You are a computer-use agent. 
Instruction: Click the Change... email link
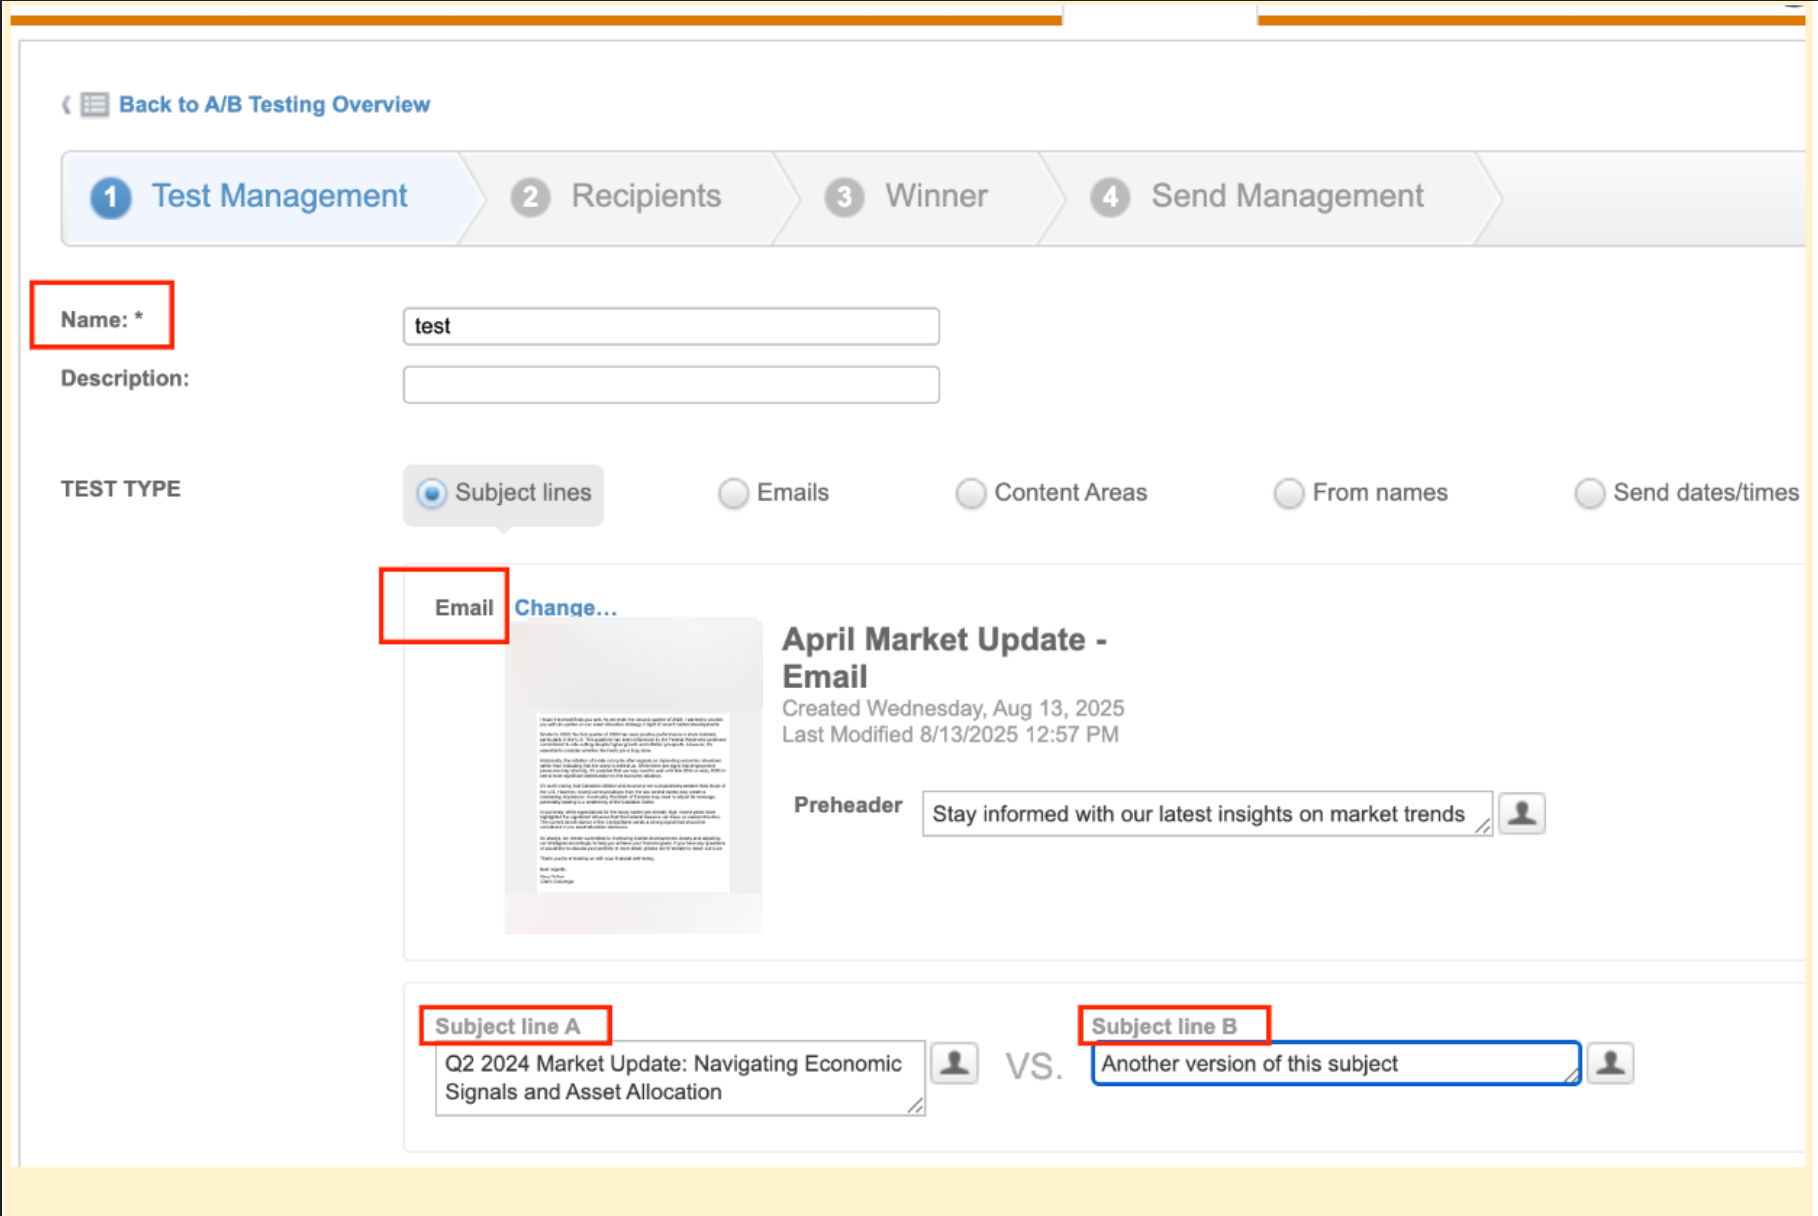pyautogui.click(x=565, y=607)
